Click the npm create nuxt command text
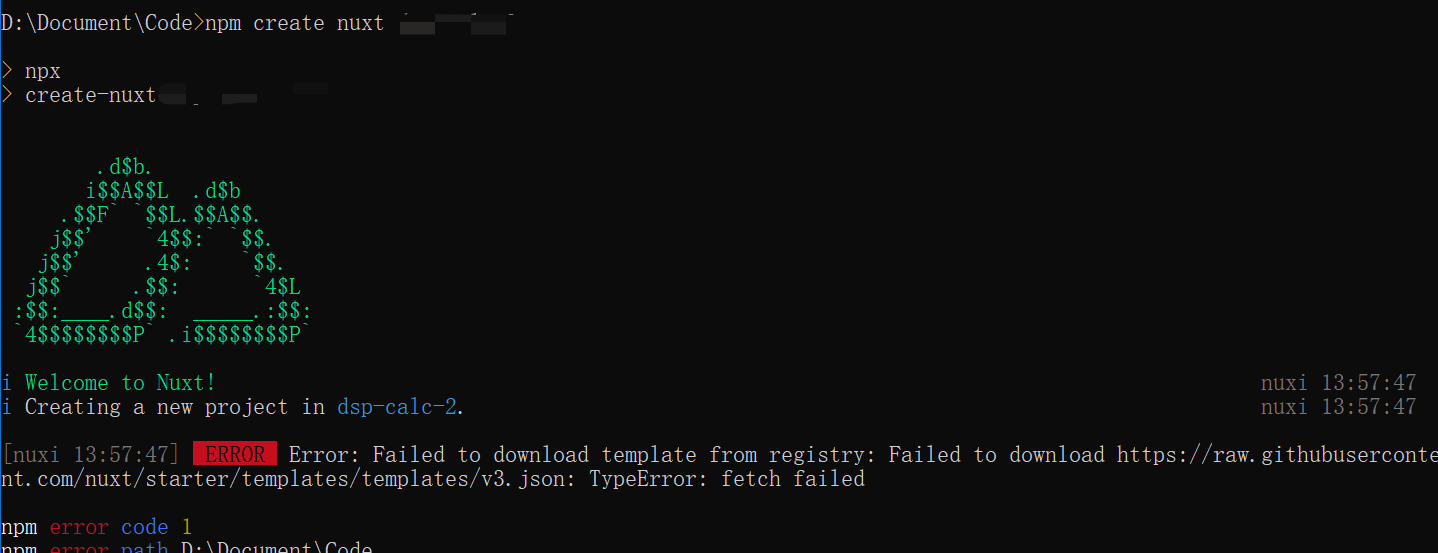The height and width of the screenshot is (553, 1438). pyautogui.click(x=294, y=23)
